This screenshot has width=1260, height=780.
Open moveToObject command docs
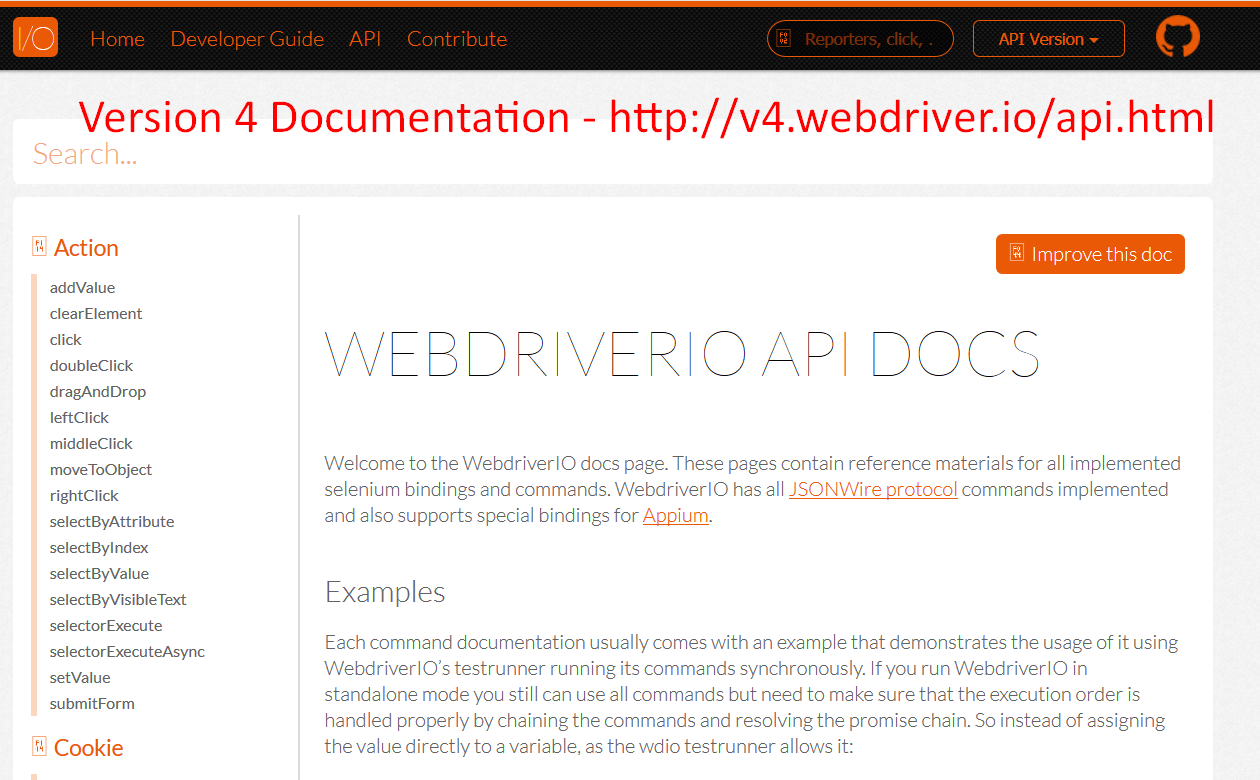(101, 470)
